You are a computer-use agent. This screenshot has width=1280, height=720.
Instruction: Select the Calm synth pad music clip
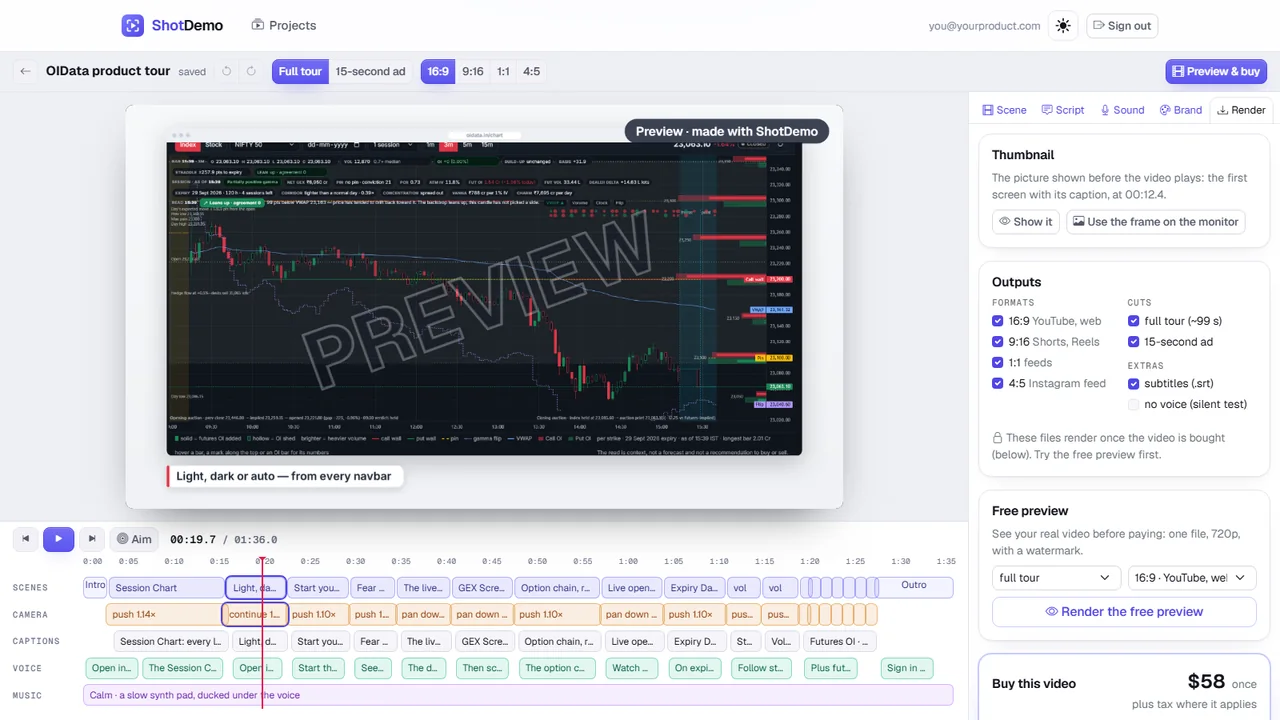(518, 695)
